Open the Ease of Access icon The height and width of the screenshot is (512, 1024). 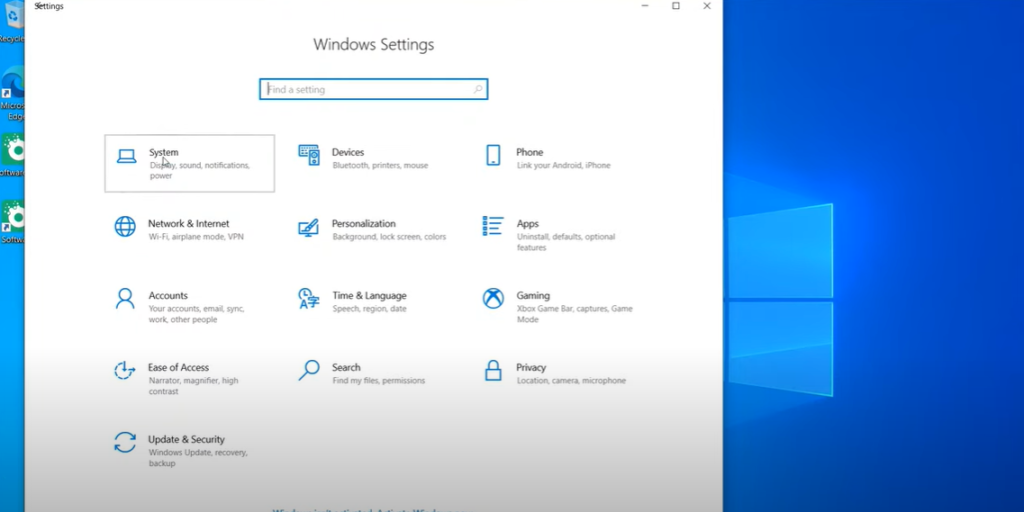[125, 370]
